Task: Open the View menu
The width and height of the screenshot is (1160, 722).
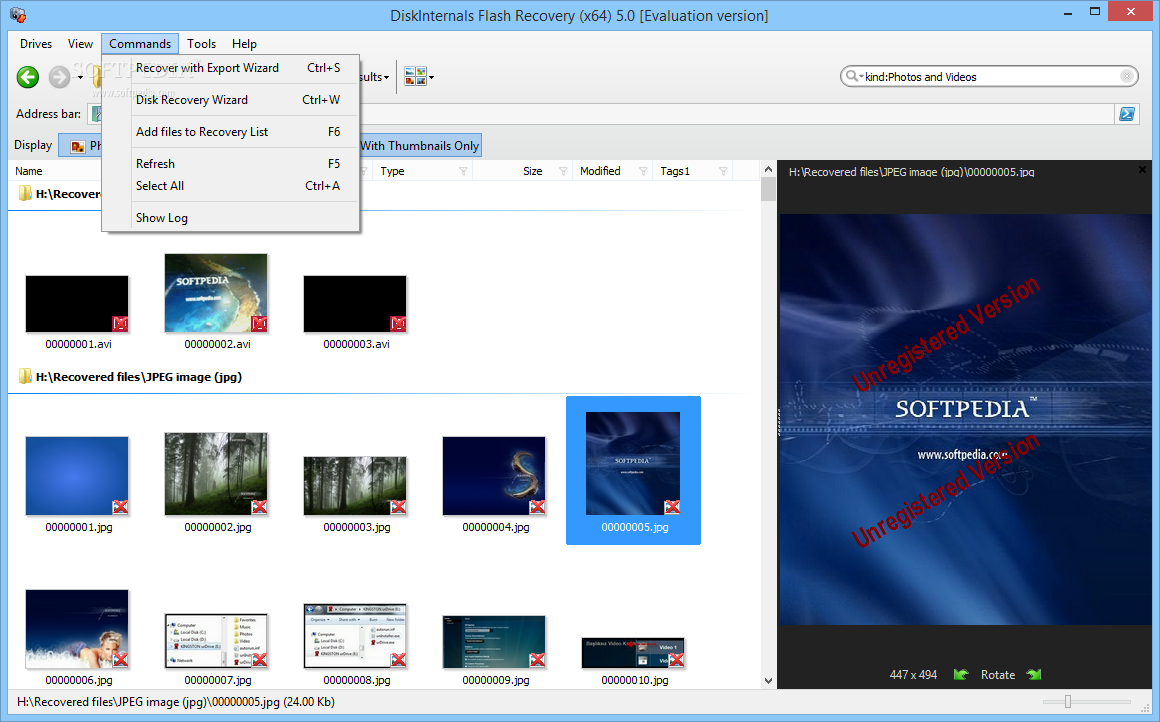Action: [80, 44]
